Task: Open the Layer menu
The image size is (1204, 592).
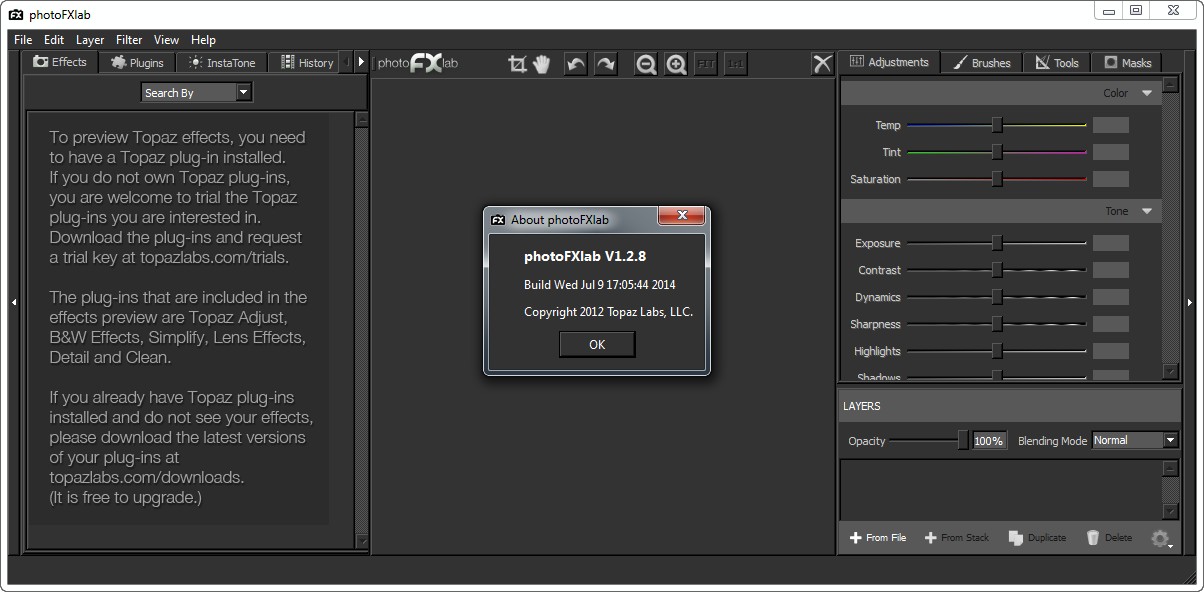Action: [90, 40]
